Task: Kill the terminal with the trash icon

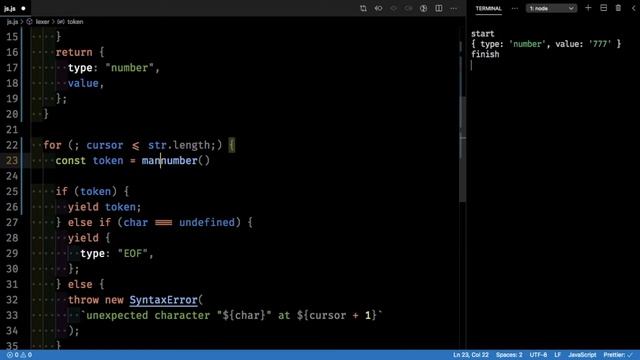Action: (618, 8)
